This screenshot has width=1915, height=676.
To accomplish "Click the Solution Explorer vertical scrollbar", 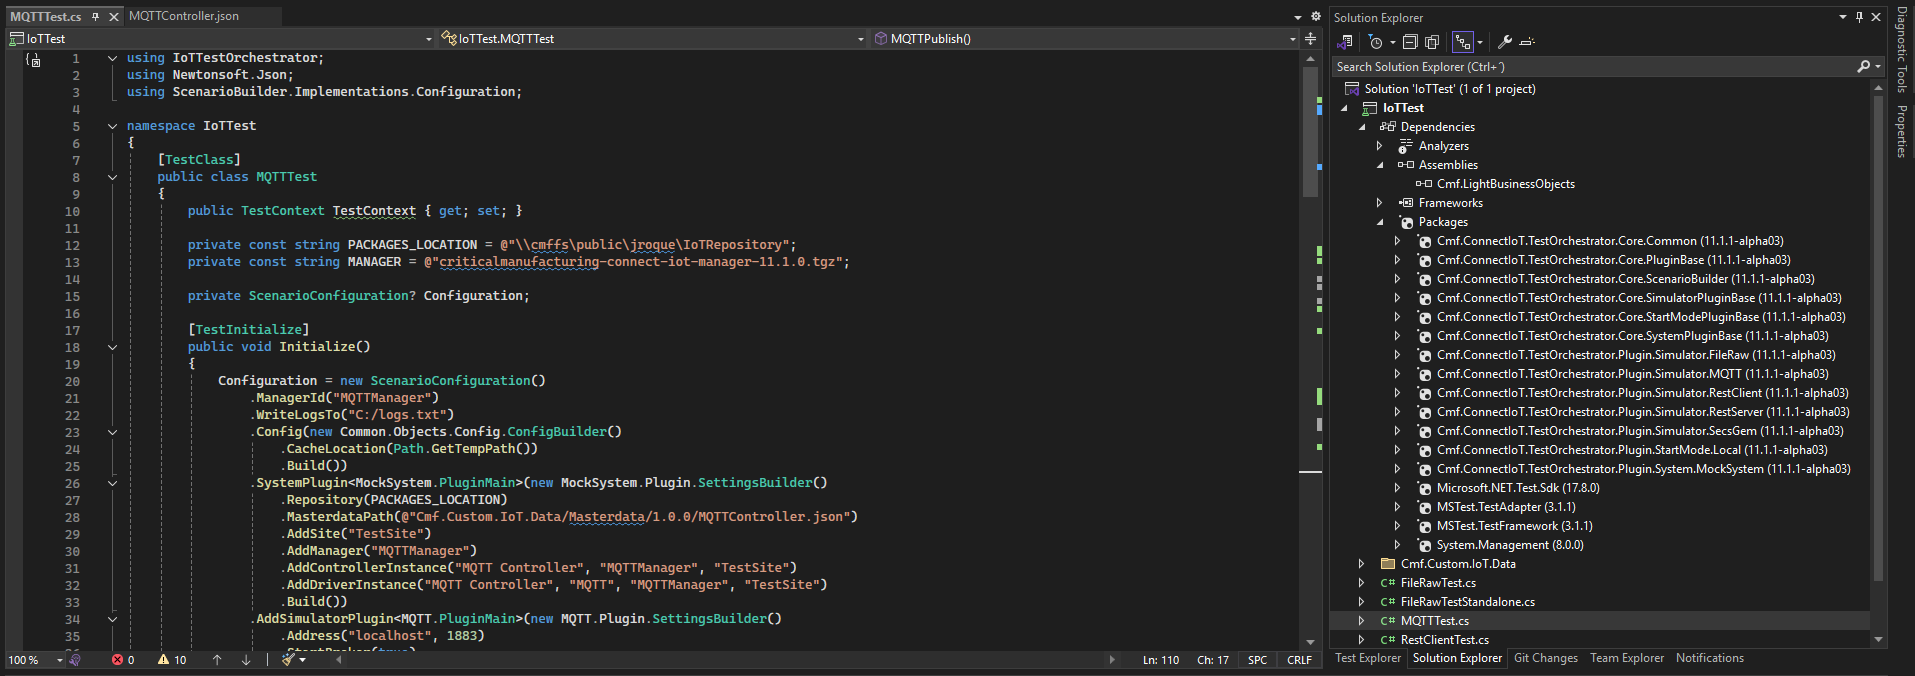I will (x=1878, y=337).
